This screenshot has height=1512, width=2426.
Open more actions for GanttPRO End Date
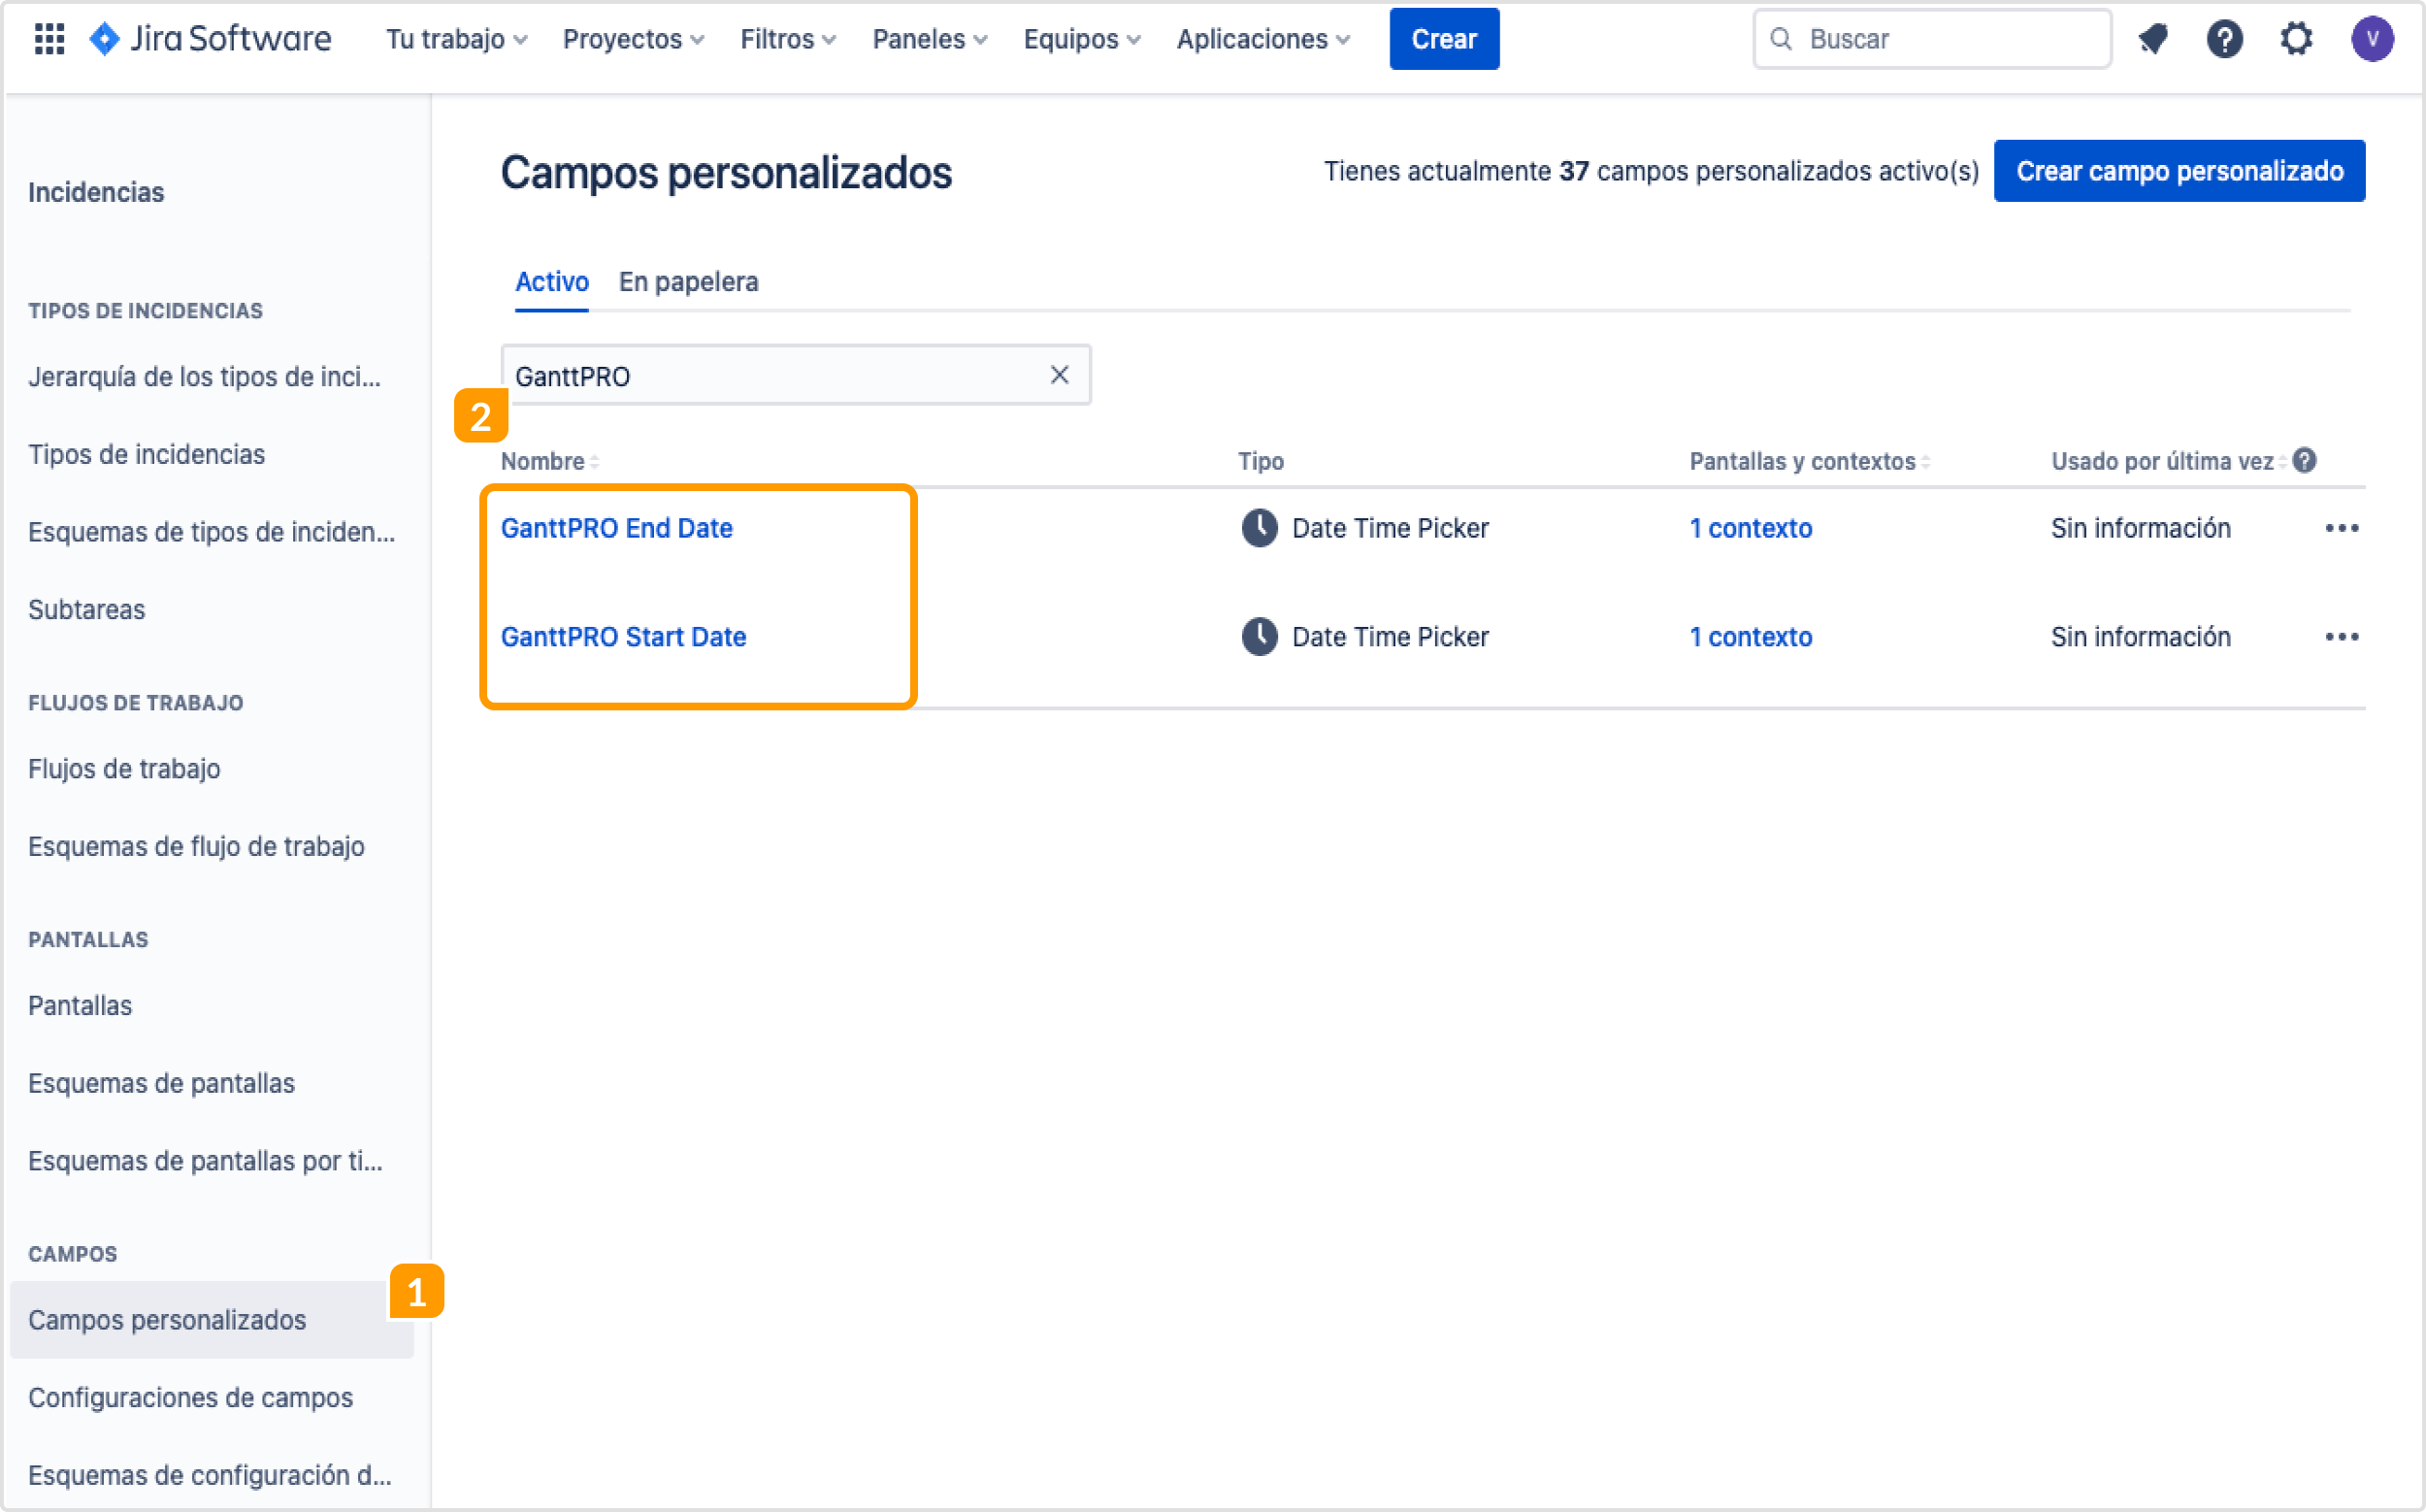point(2342,528)
